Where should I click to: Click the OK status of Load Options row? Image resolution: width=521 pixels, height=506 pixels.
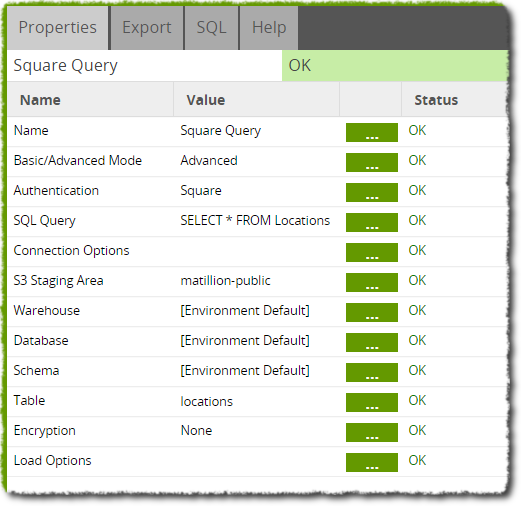pos(417,461)
